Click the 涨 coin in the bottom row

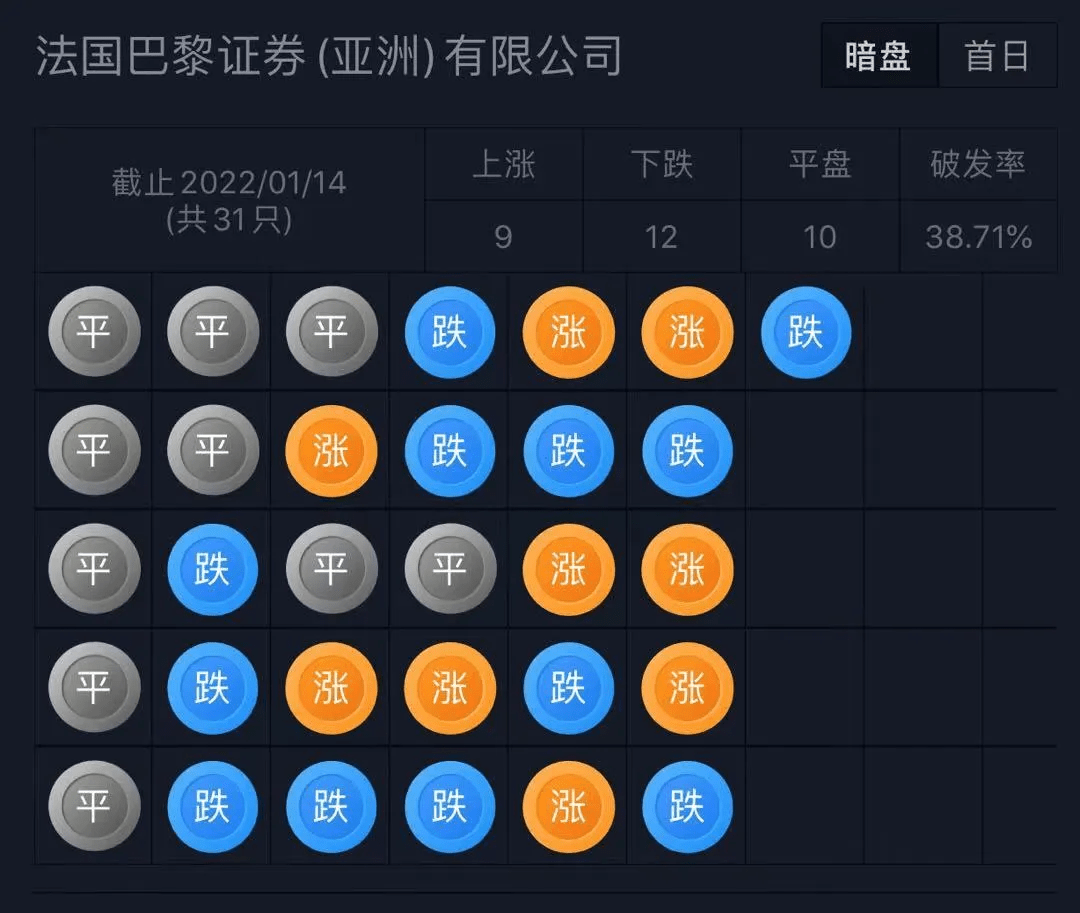tap(567, 807)
